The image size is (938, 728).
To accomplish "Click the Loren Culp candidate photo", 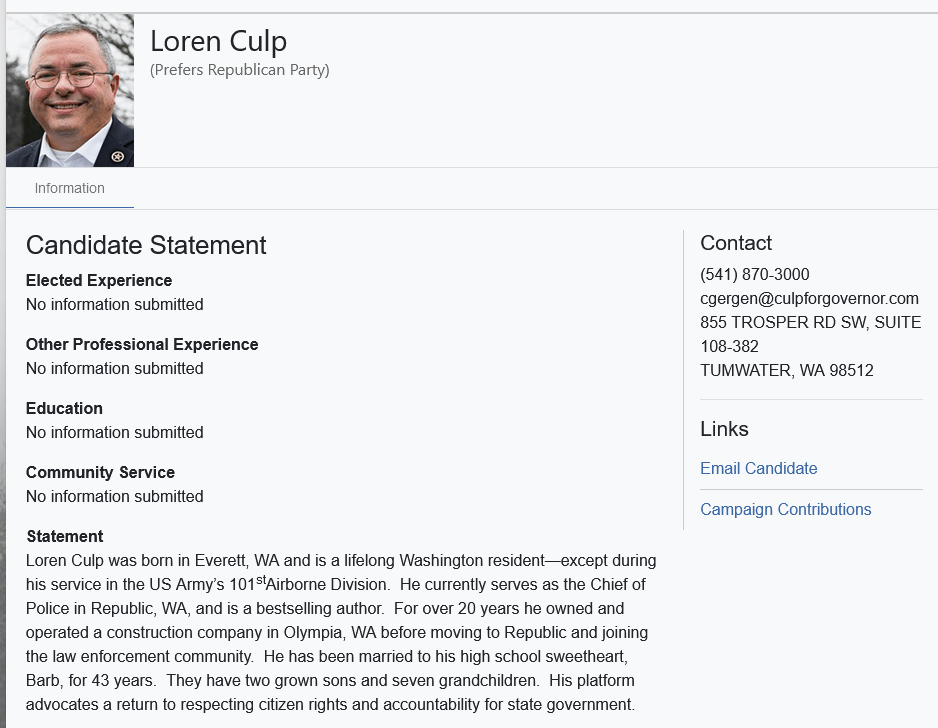I will [x=70, y=90].
